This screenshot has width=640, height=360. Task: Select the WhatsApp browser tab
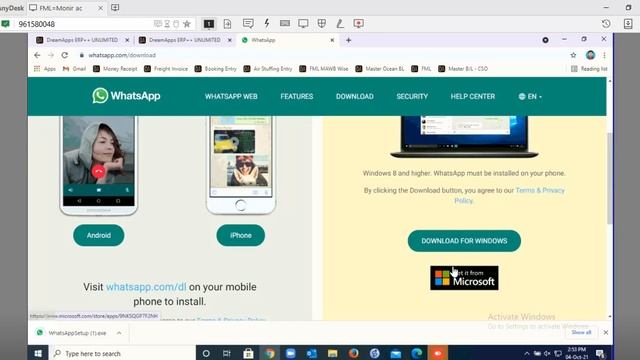[x=286, y=40]
